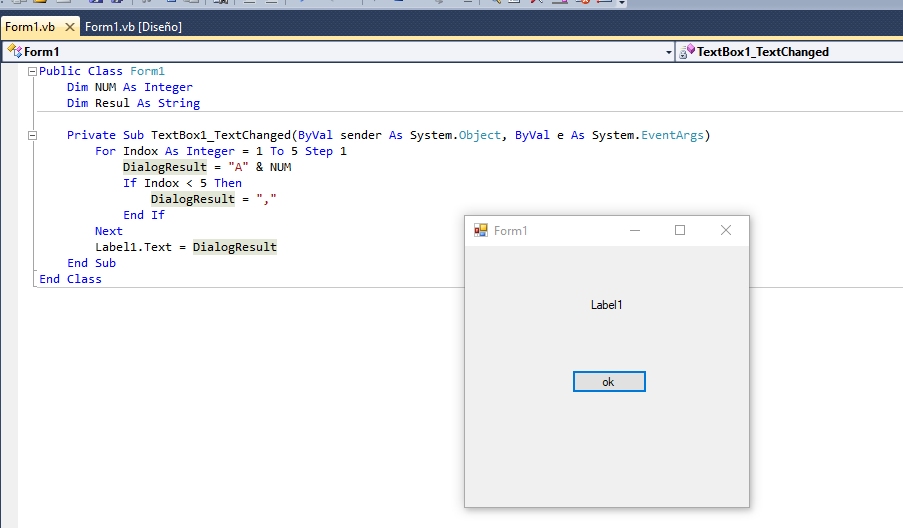
Task: Click the EventArgs type in Sub signature
Action: pos(672,135)
